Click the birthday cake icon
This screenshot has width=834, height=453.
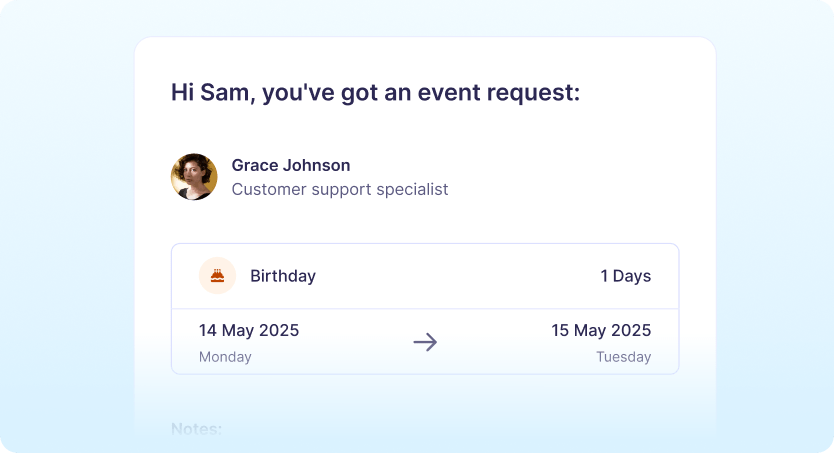point(217,276)
